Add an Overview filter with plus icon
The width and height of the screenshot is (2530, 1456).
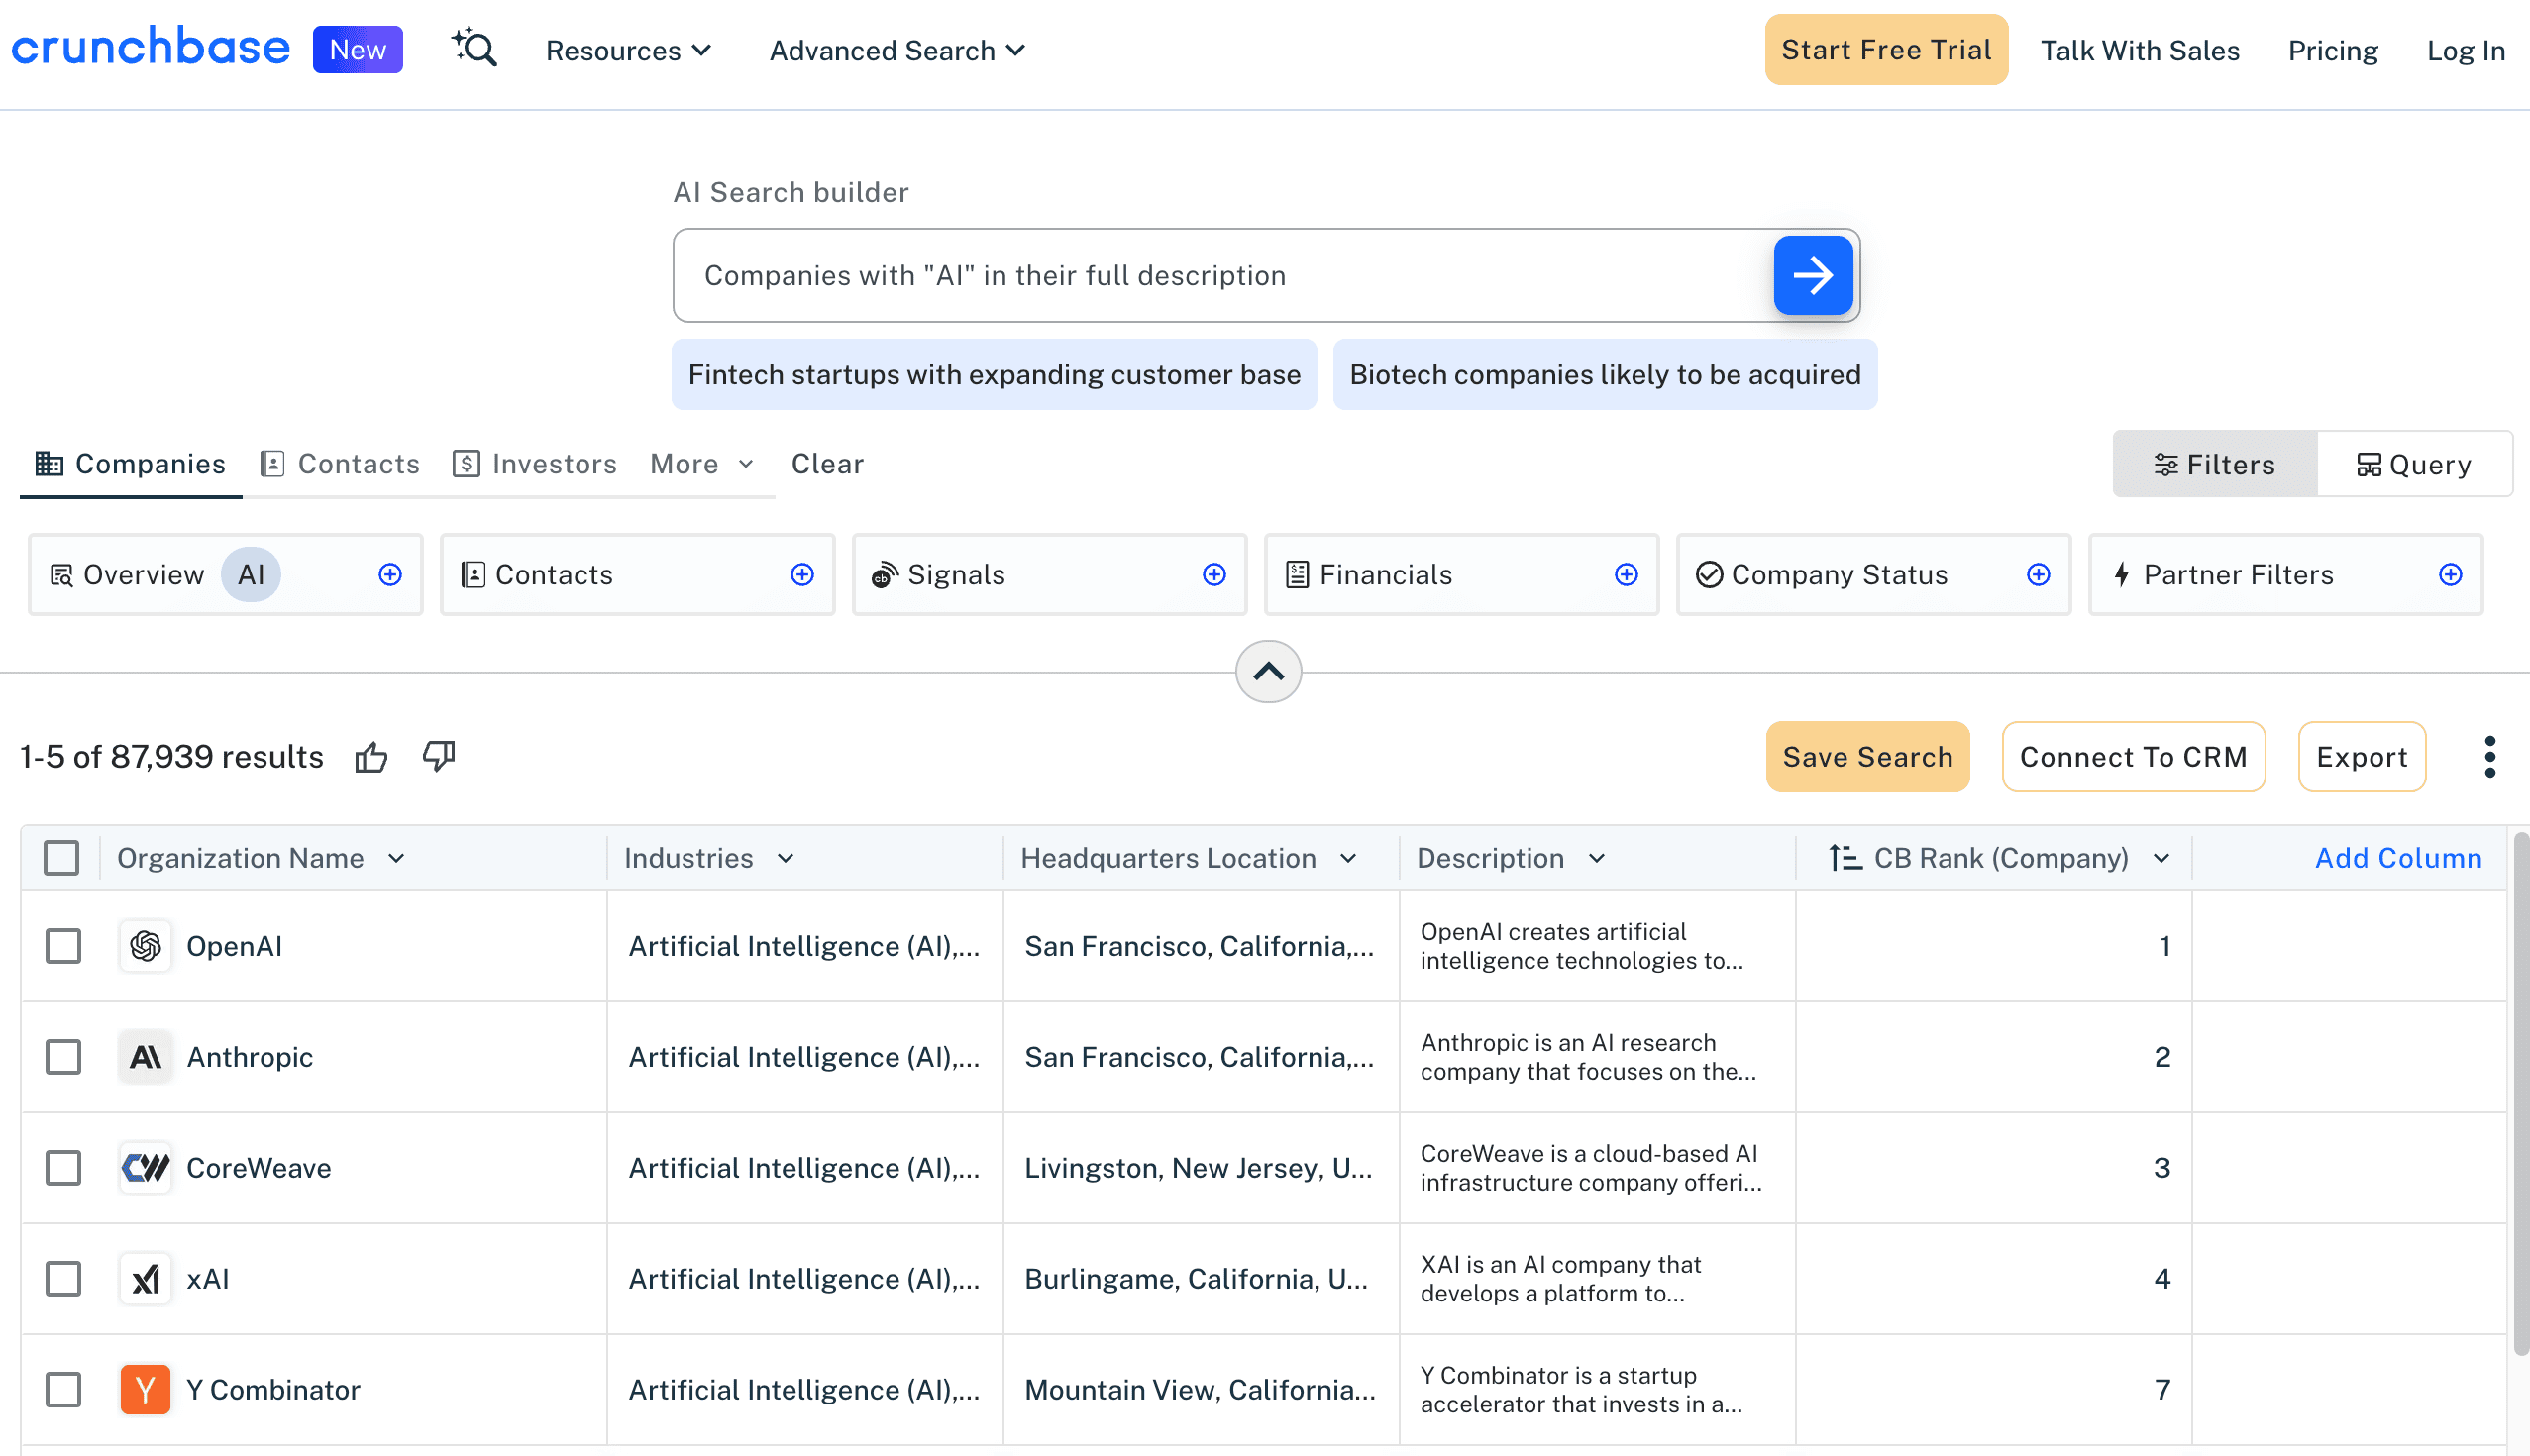(390, 574)
